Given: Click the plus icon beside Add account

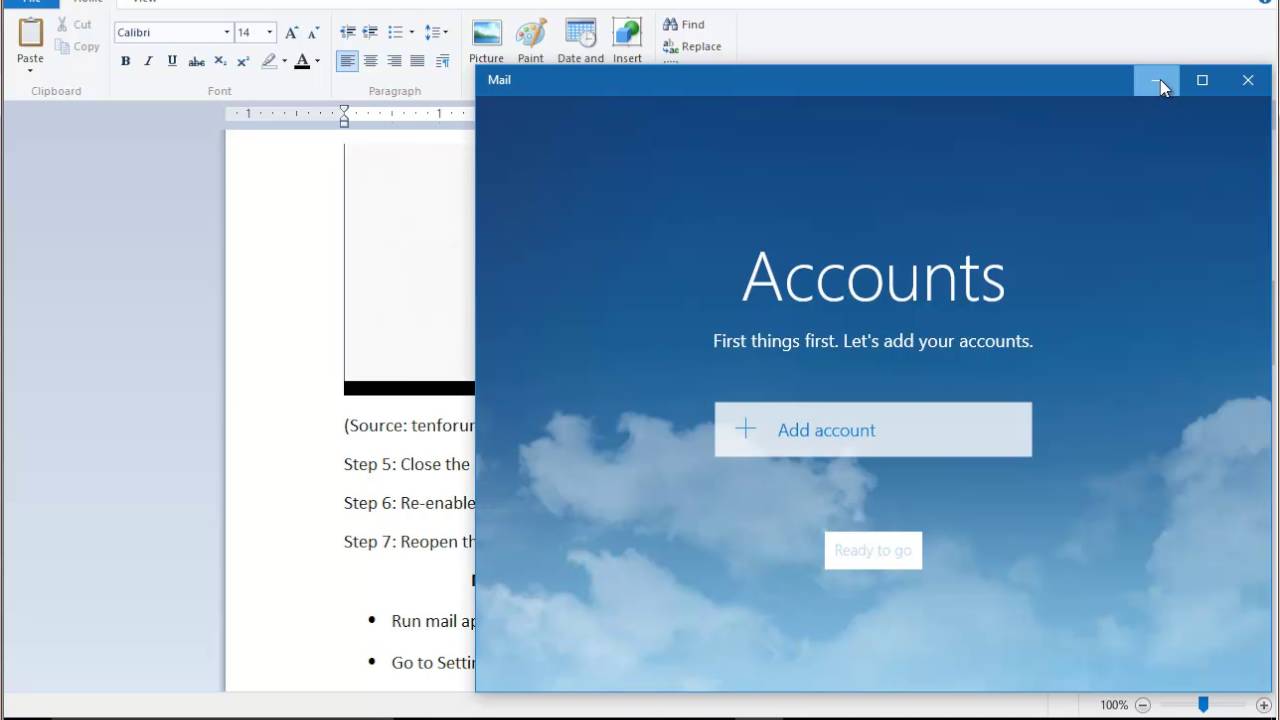Looking at the screenshot, I should [x=746, y=429].
